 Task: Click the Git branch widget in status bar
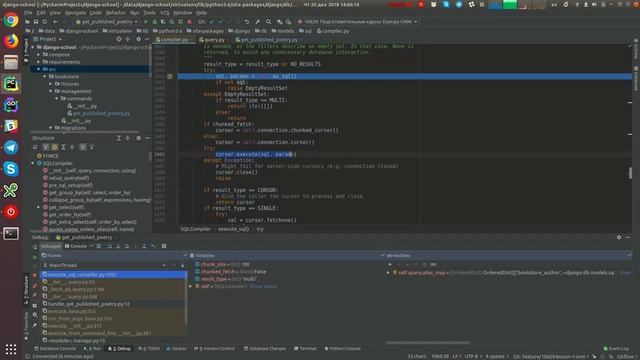point(550,356)
